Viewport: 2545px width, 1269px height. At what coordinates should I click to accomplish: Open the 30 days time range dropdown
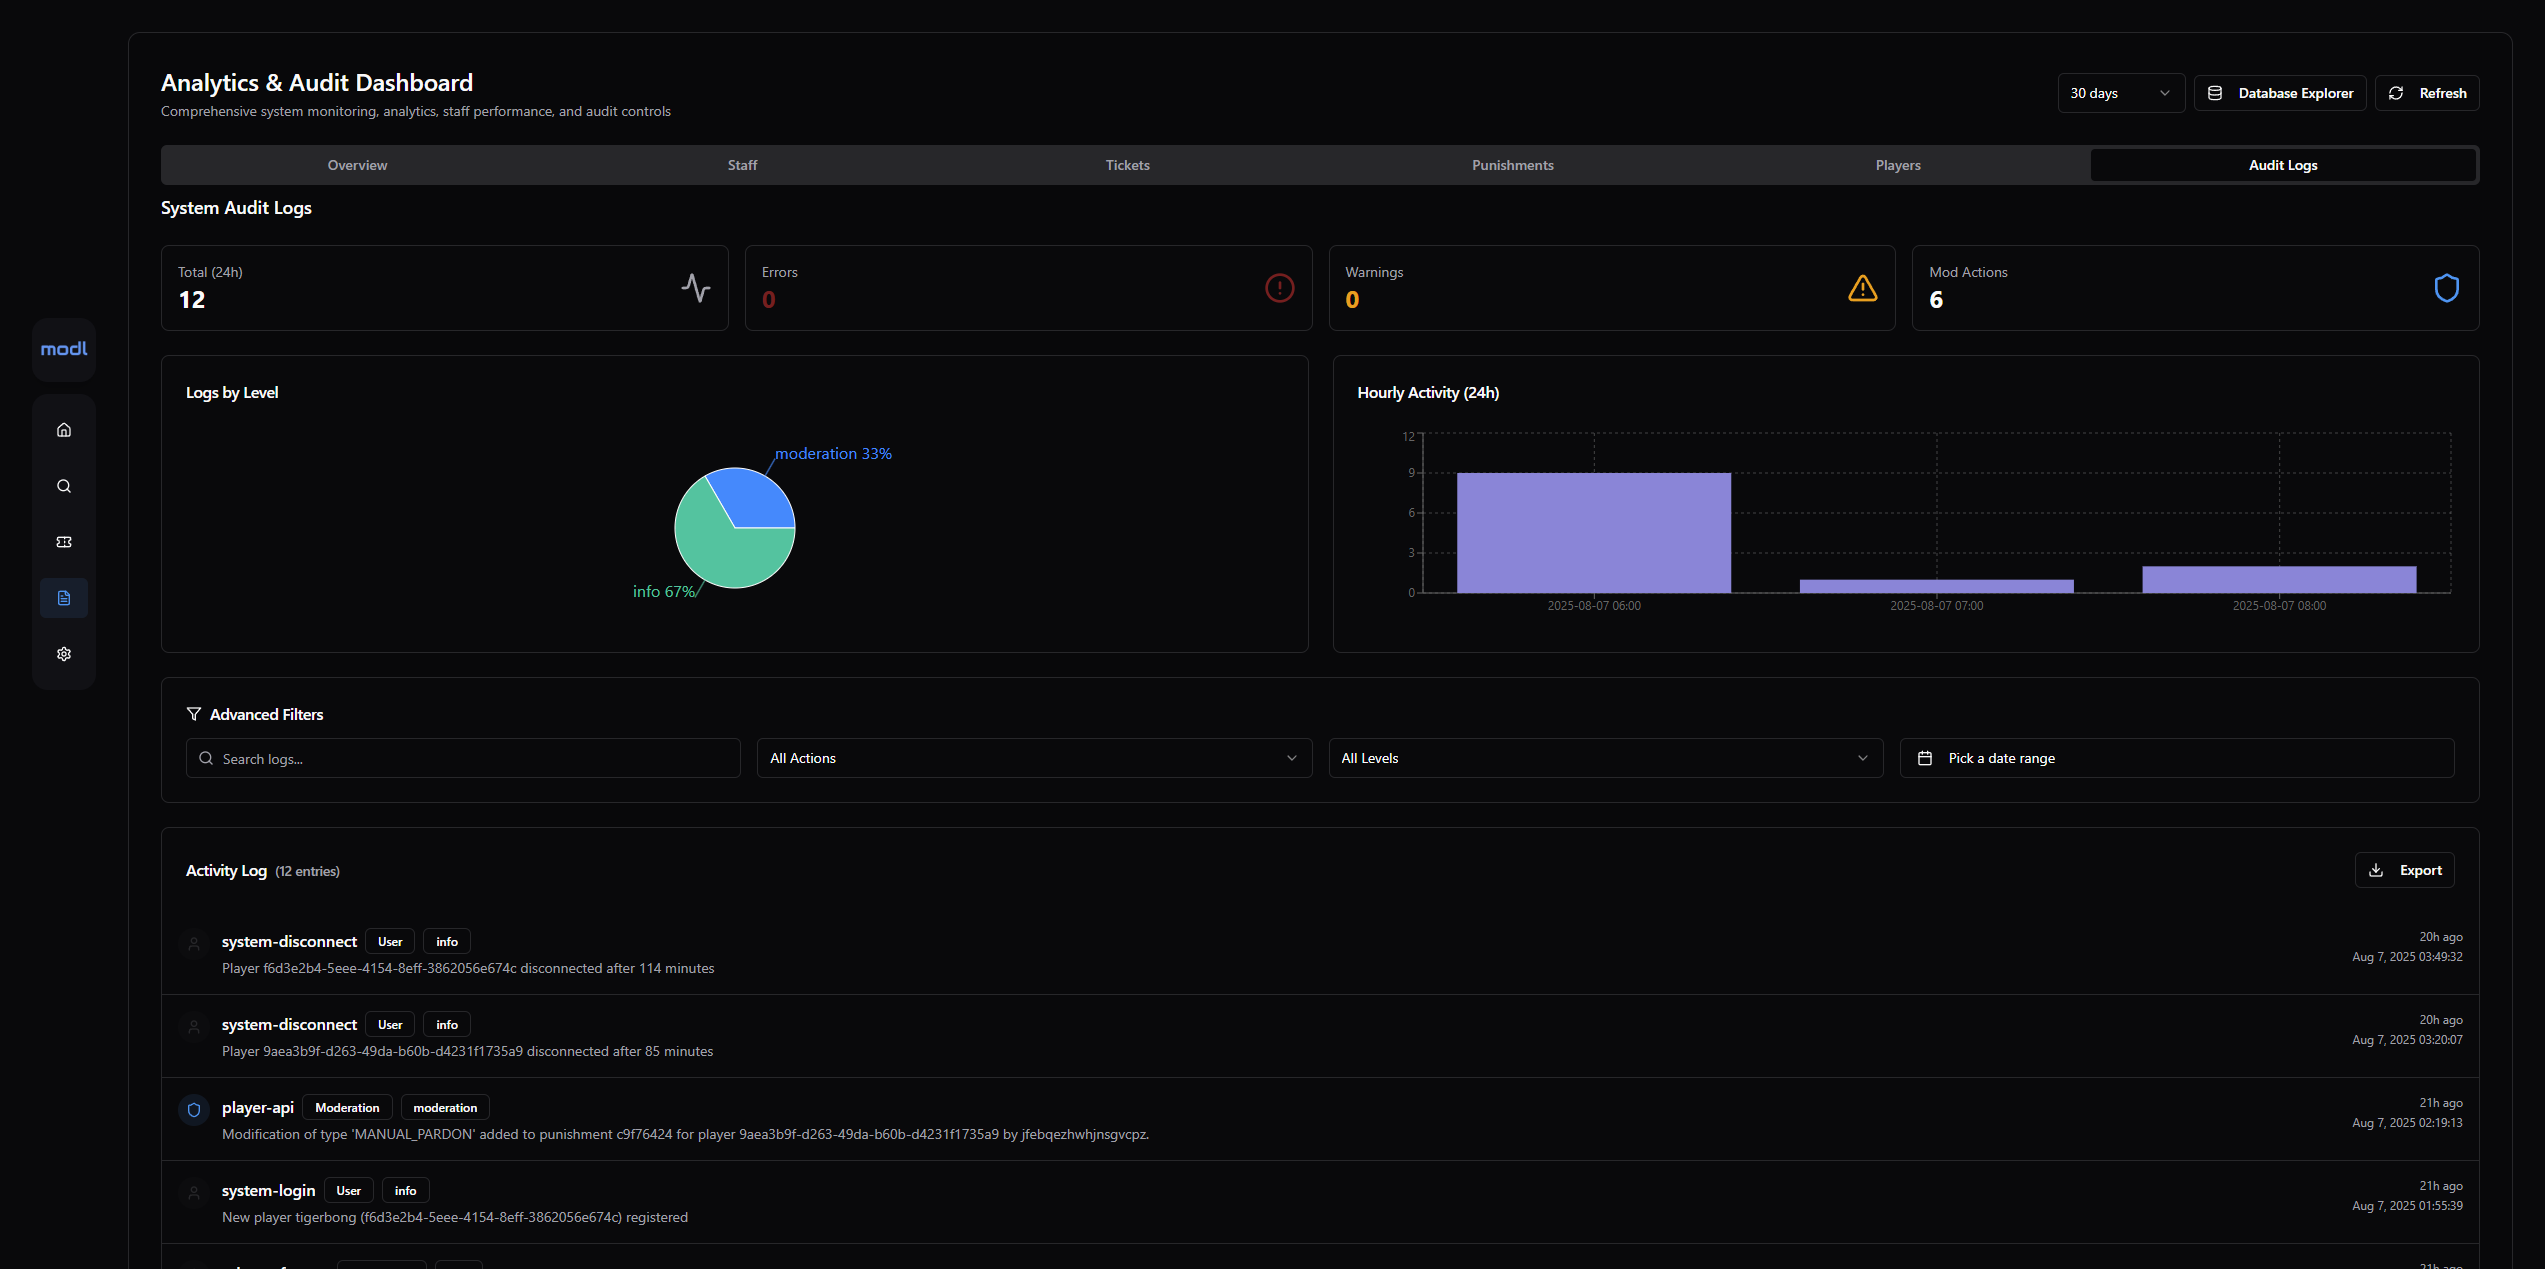[x=2121, y=93]
